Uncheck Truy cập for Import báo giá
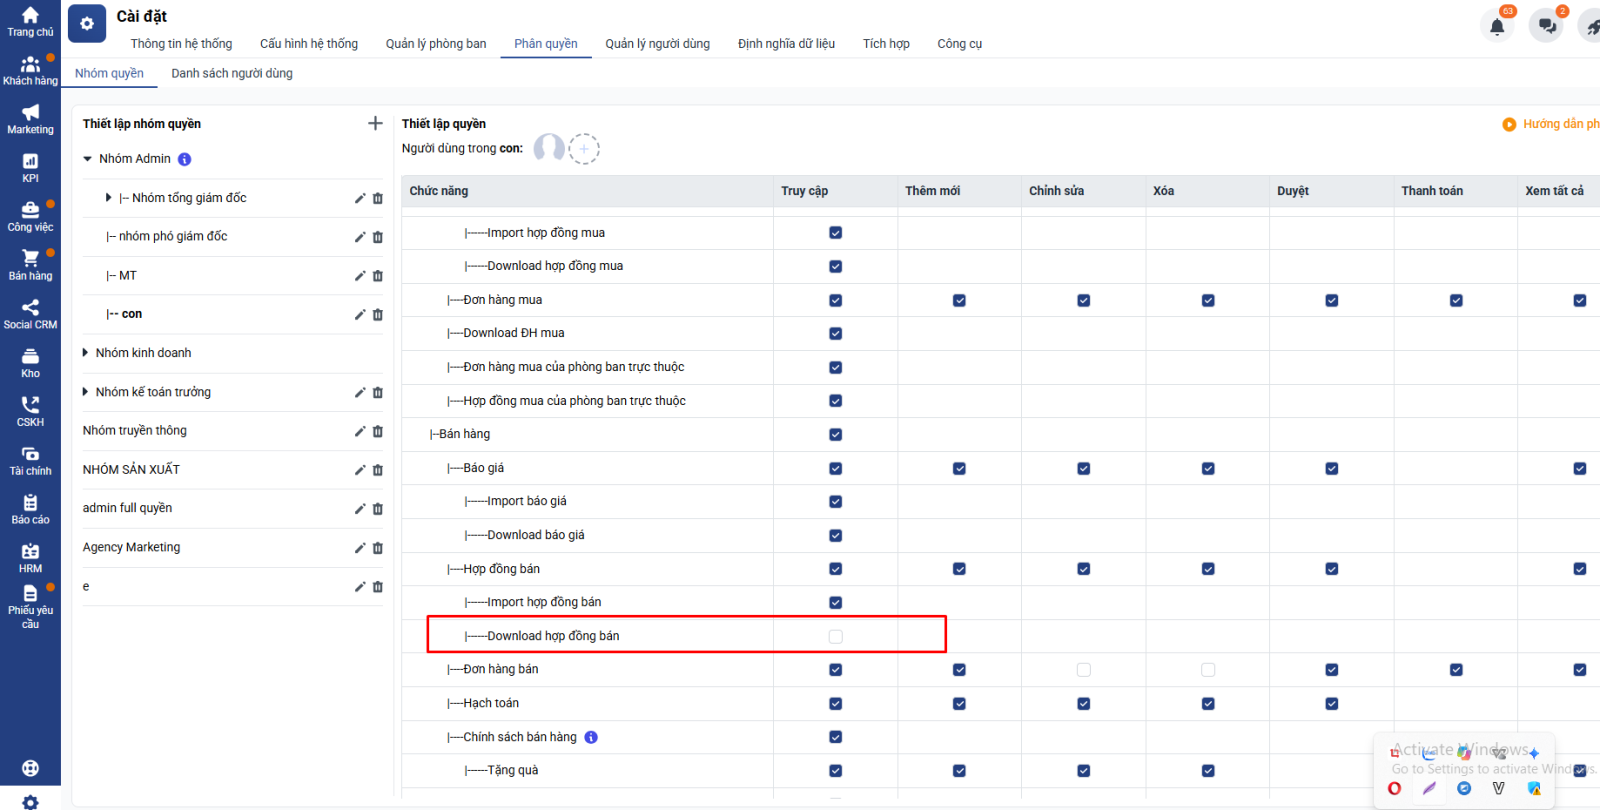Viewport: 1600px width, 810px height. pos(835,502)
